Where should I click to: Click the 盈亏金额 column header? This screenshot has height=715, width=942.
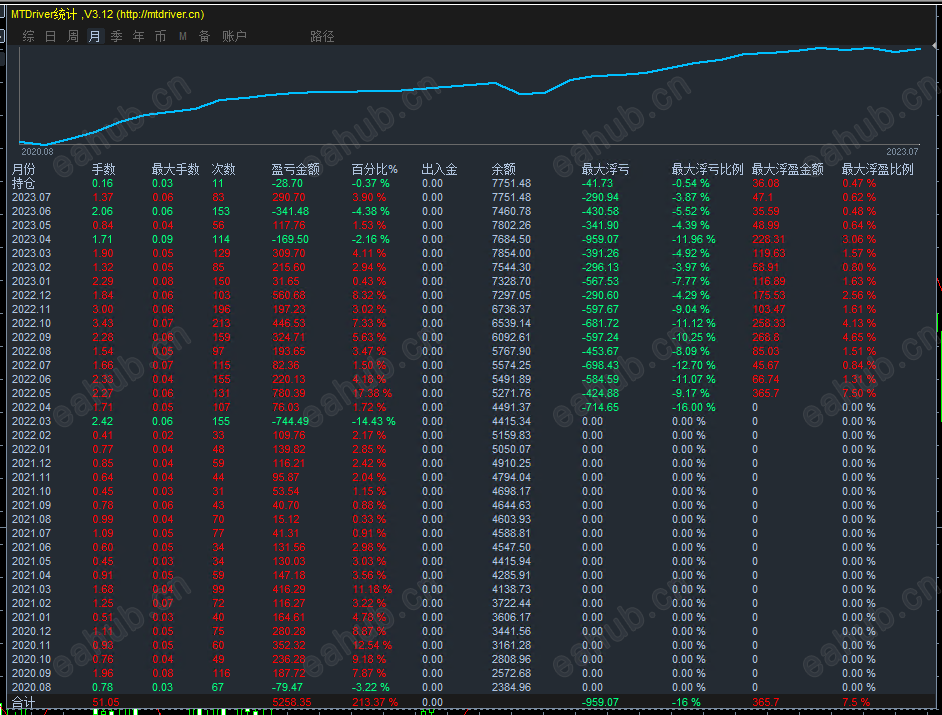tap(295, 169)
